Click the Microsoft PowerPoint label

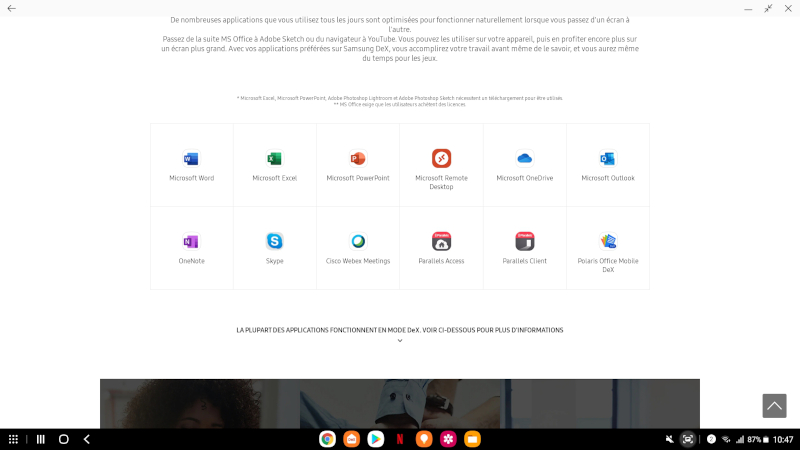358,178
